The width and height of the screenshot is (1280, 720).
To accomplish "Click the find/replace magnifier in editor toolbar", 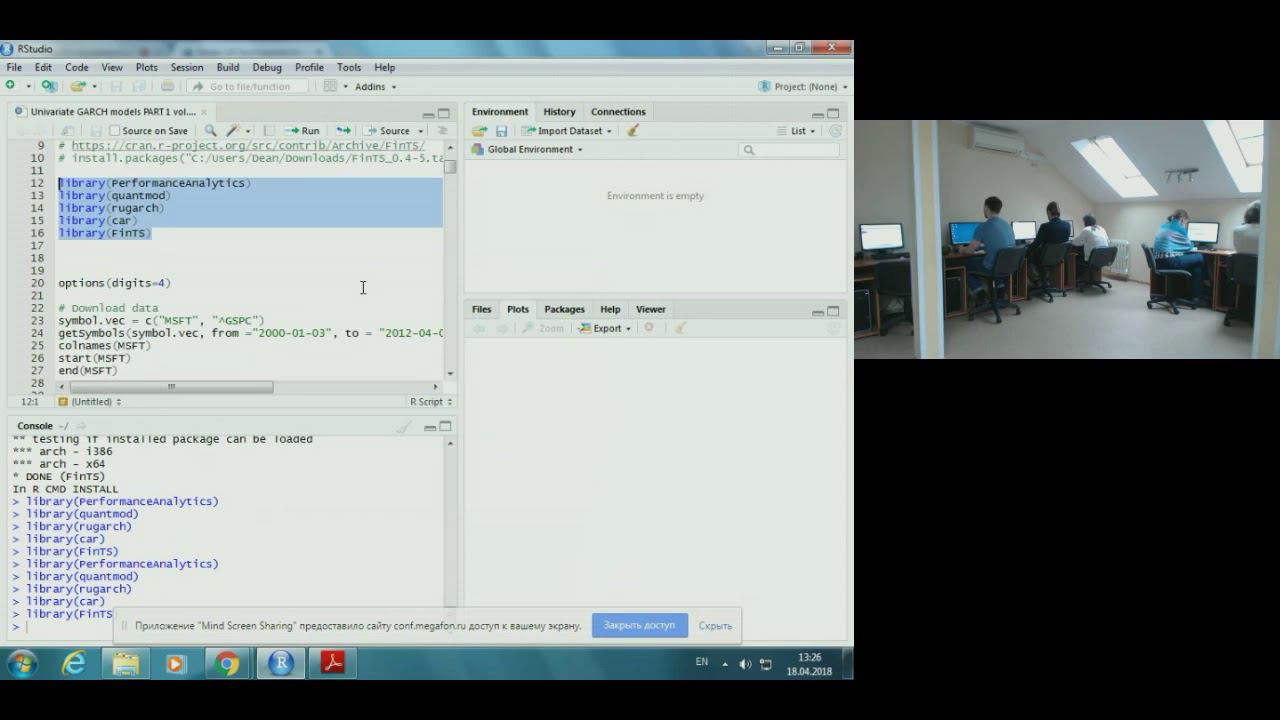I will point(210,131).
